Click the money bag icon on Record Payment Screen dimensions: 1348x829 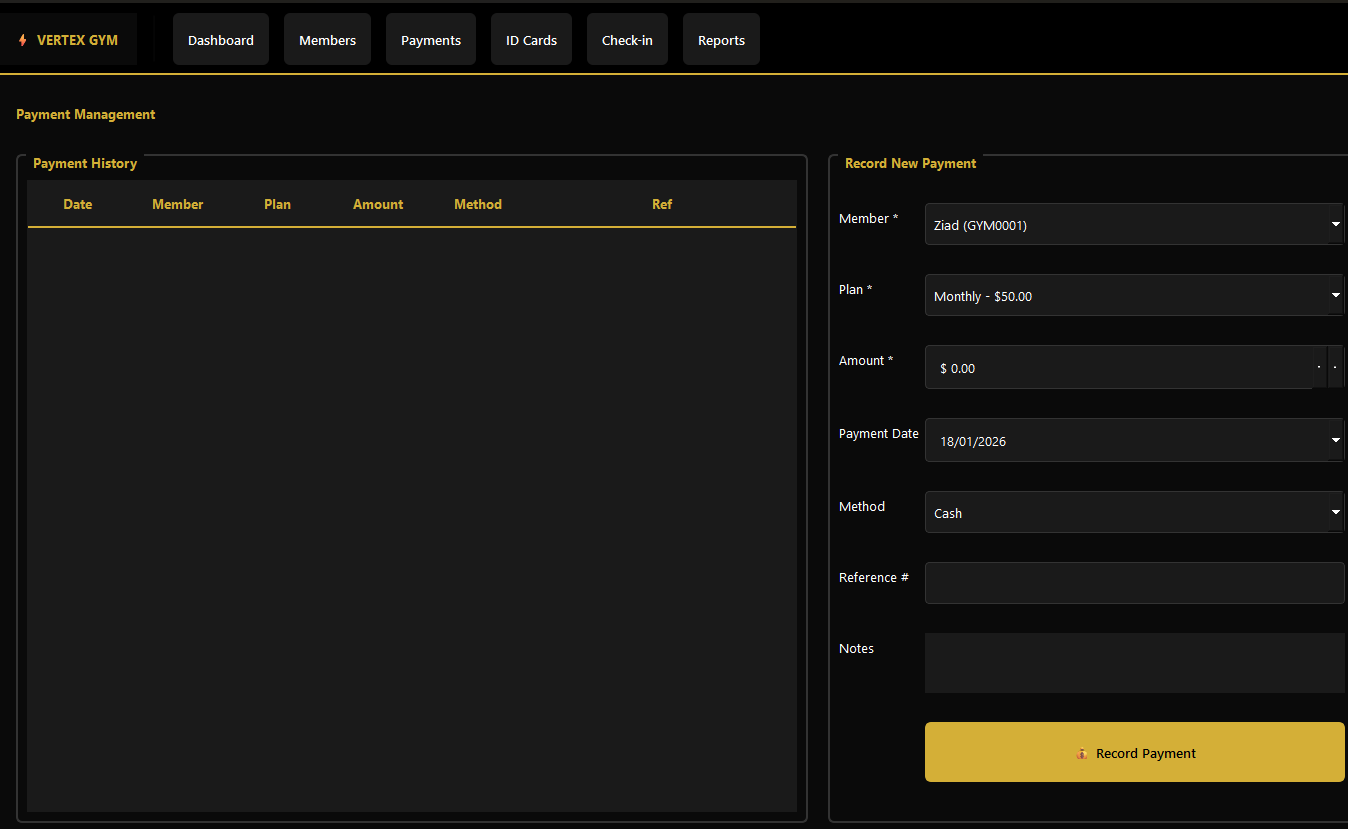[x=1082, y=754]
